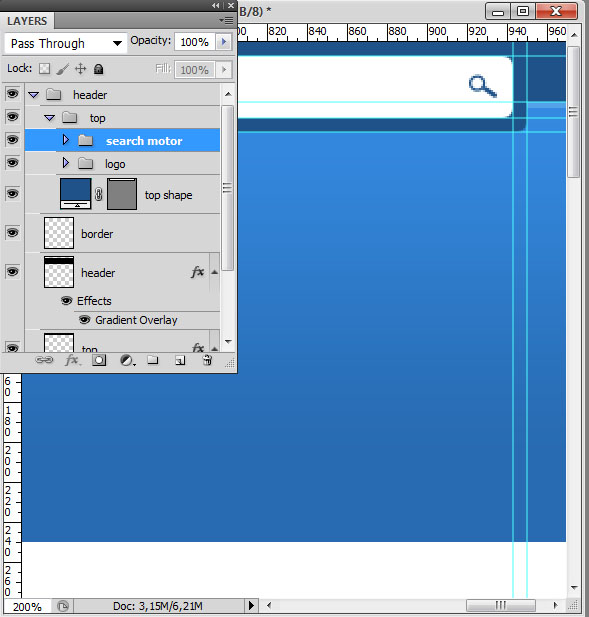This screenshot has width=589, height=617.
Task: Click Doc: 3,15M/6,21M status text
Action: click(x=158, y=606)
